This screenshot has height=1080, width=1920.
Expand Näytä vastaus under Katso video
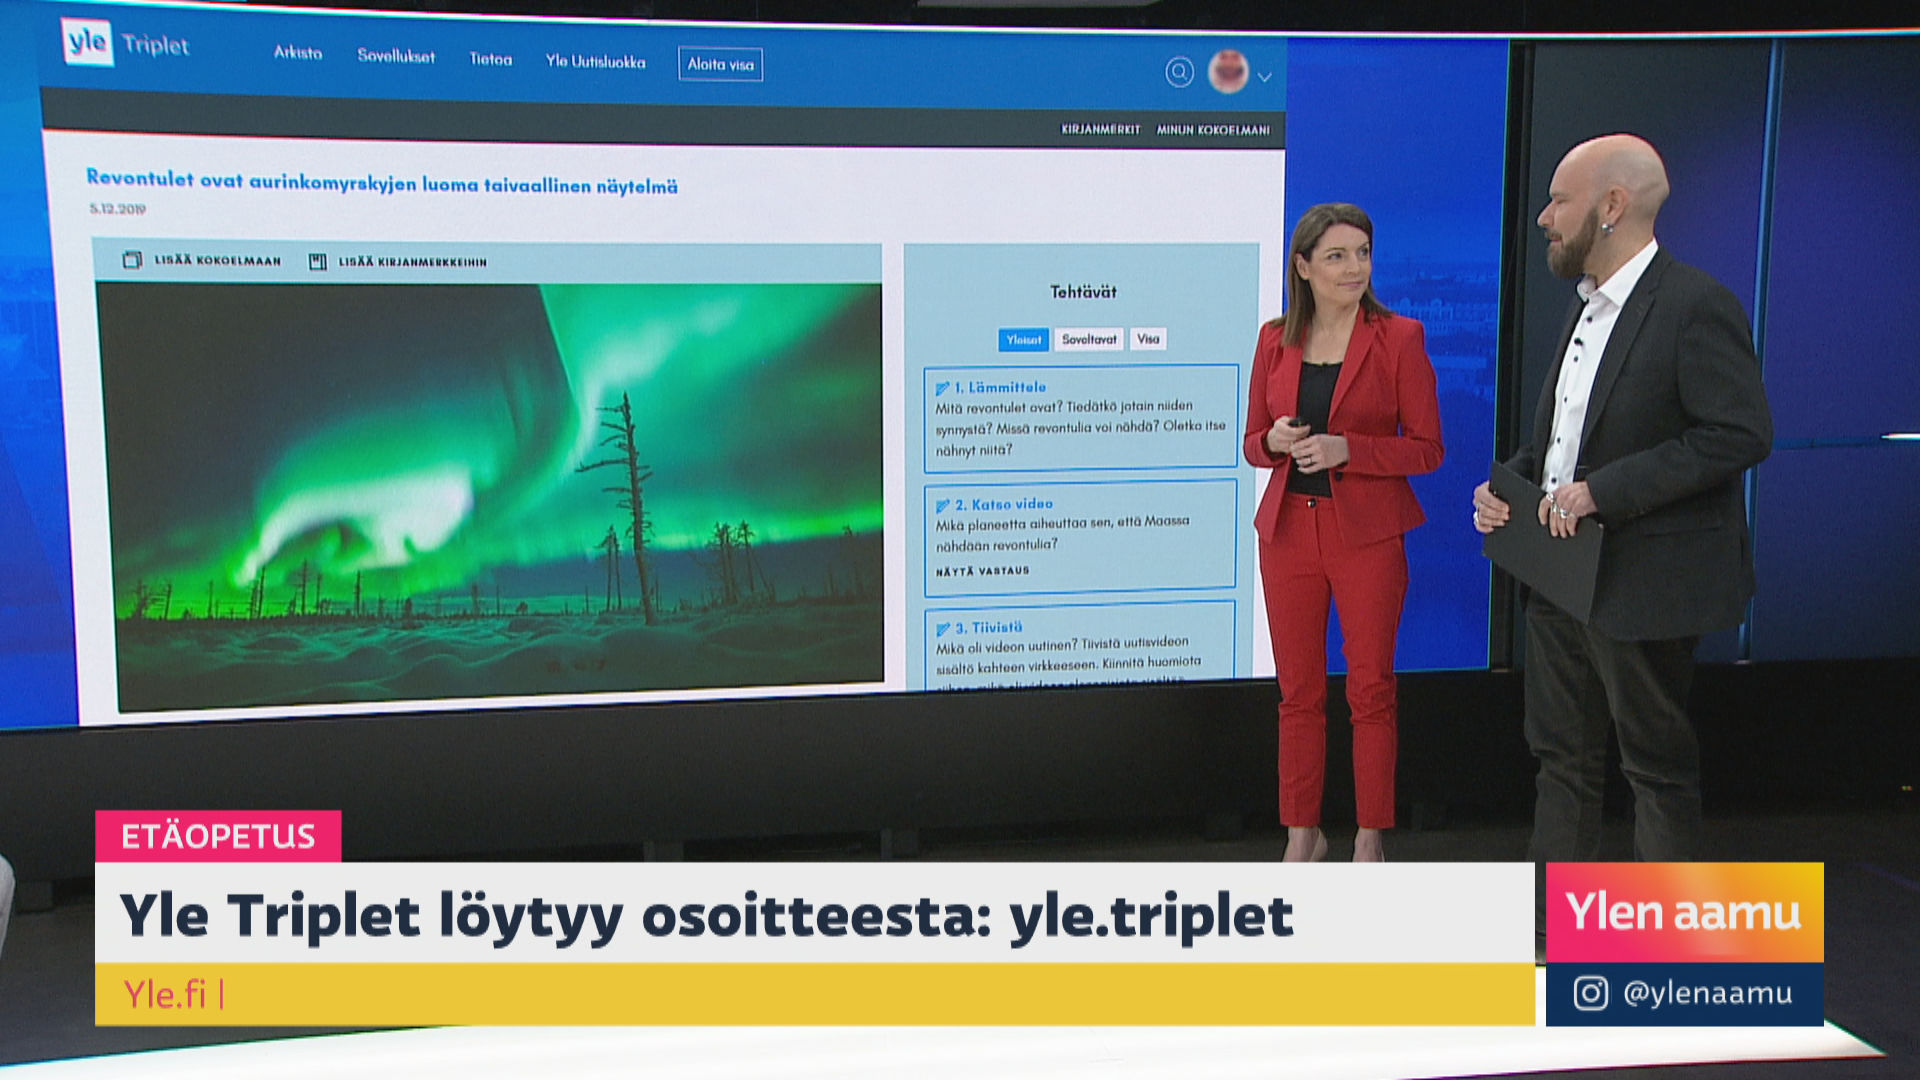tap(982, 571)
